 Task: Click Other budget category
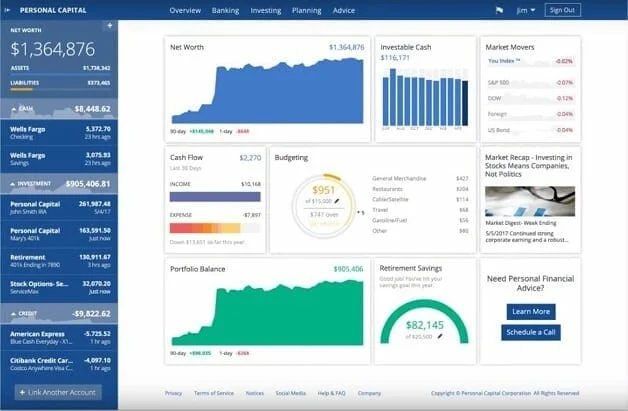pos(420,231)
